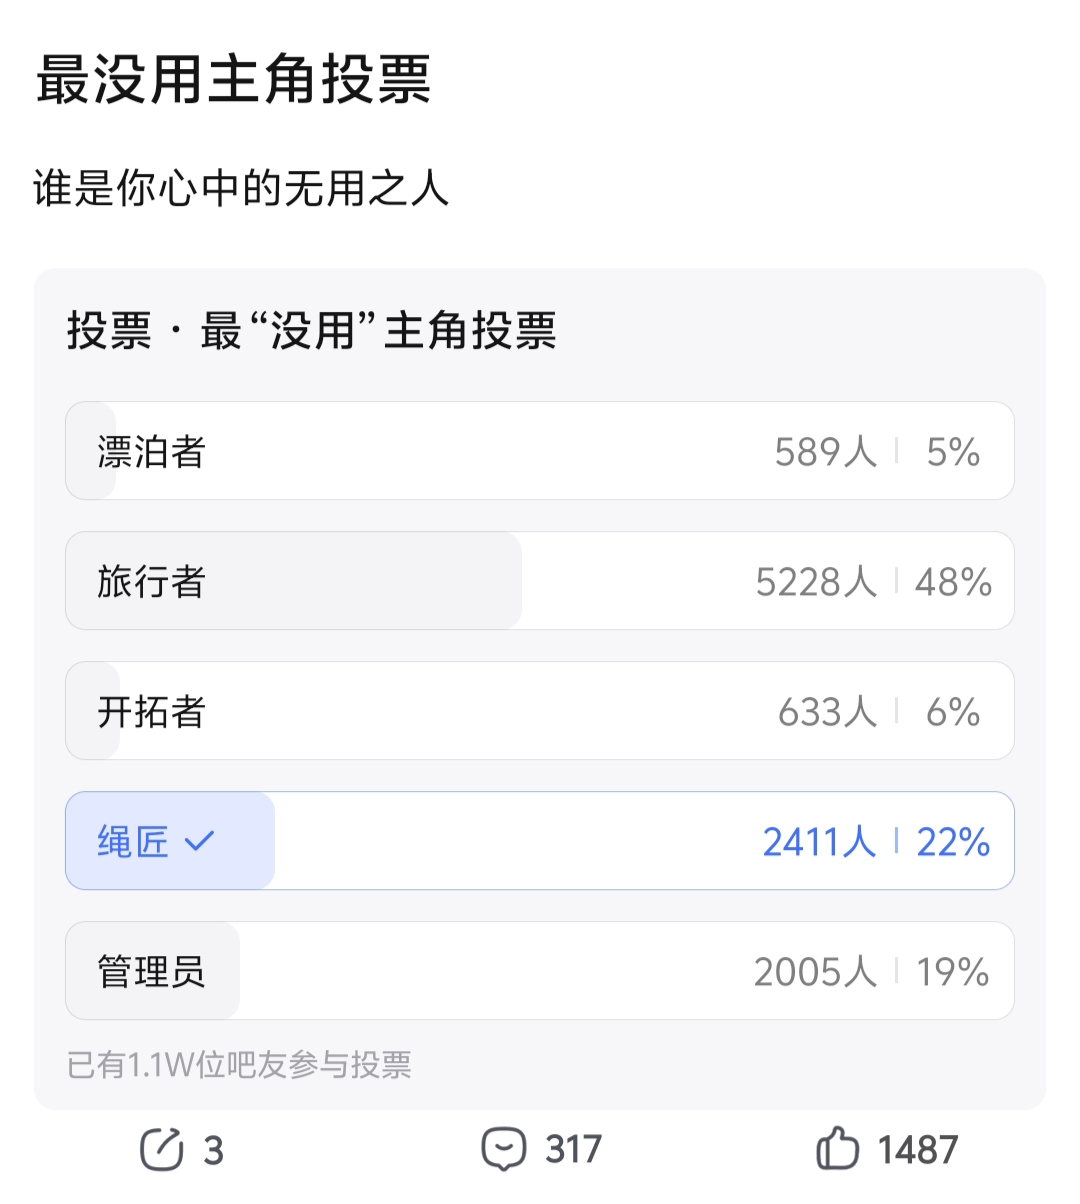Click the 317 comments count

click(573, 1150)
